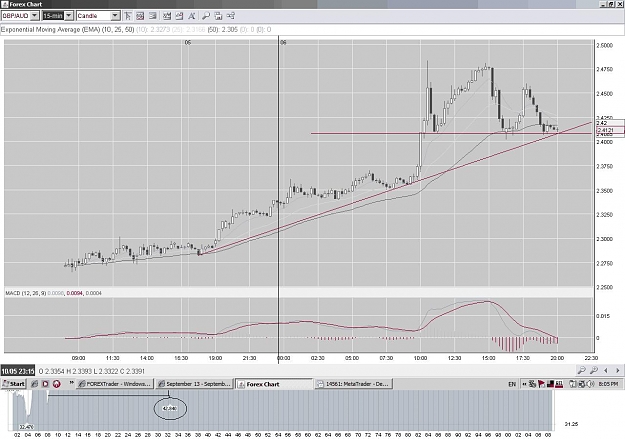Screen dimensions: 625x439
Task: Click the 10.05 23:15 date readout
Action: (x=18, y=371)
